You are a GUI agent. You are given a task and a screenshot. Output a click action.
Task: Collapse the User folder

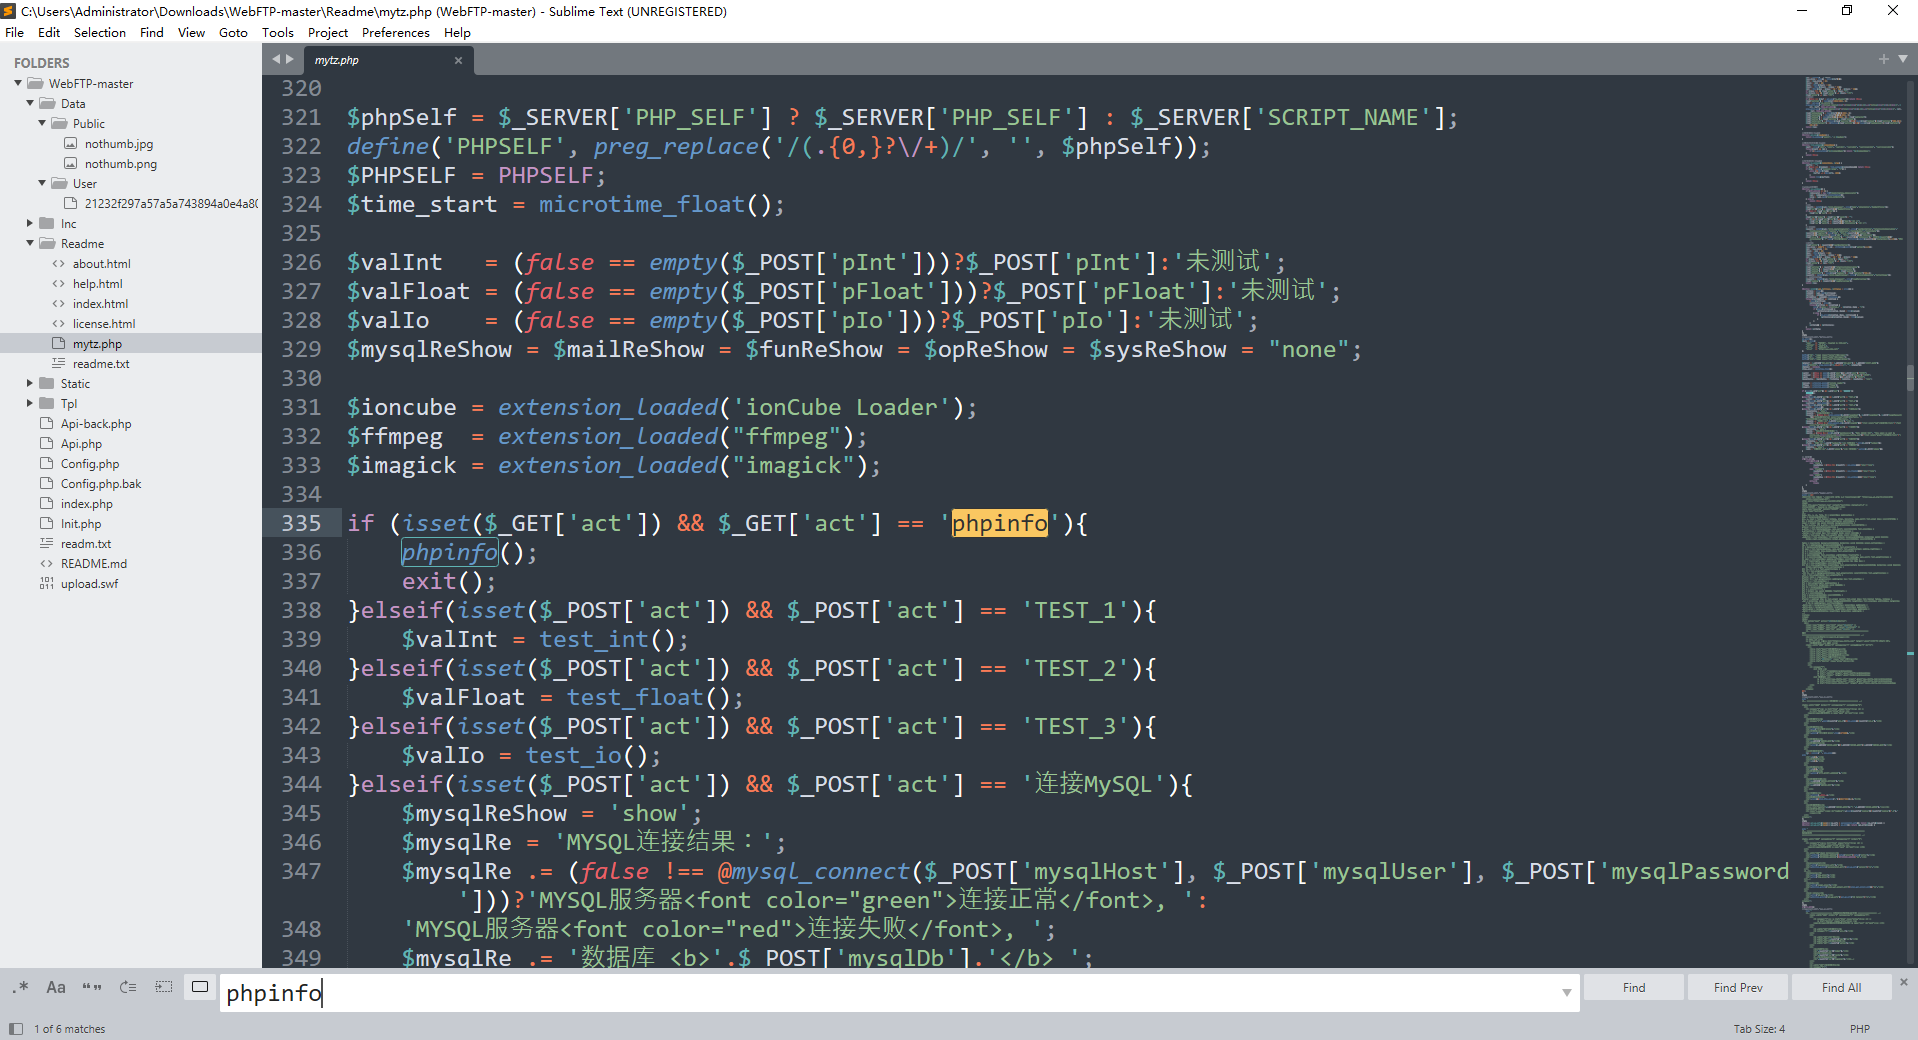tap(42, 183)
